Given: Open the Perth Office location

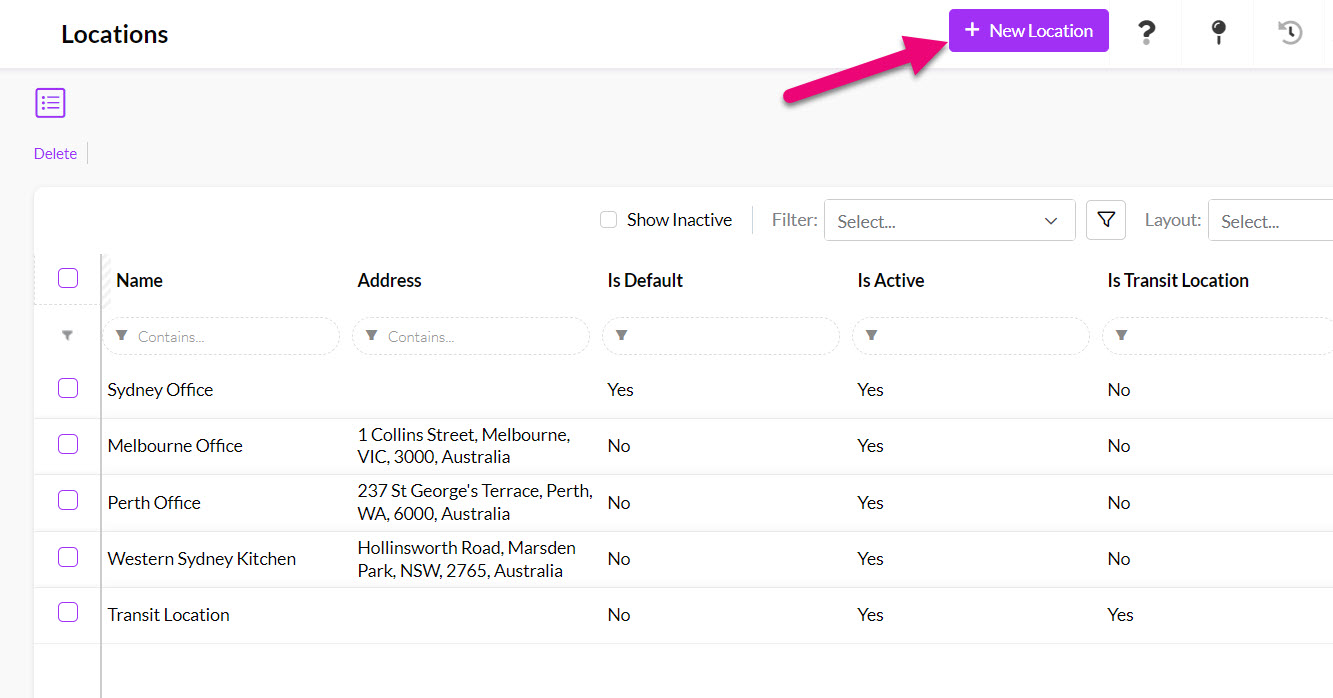Looking at the screenshot, I should coord(154,503).
